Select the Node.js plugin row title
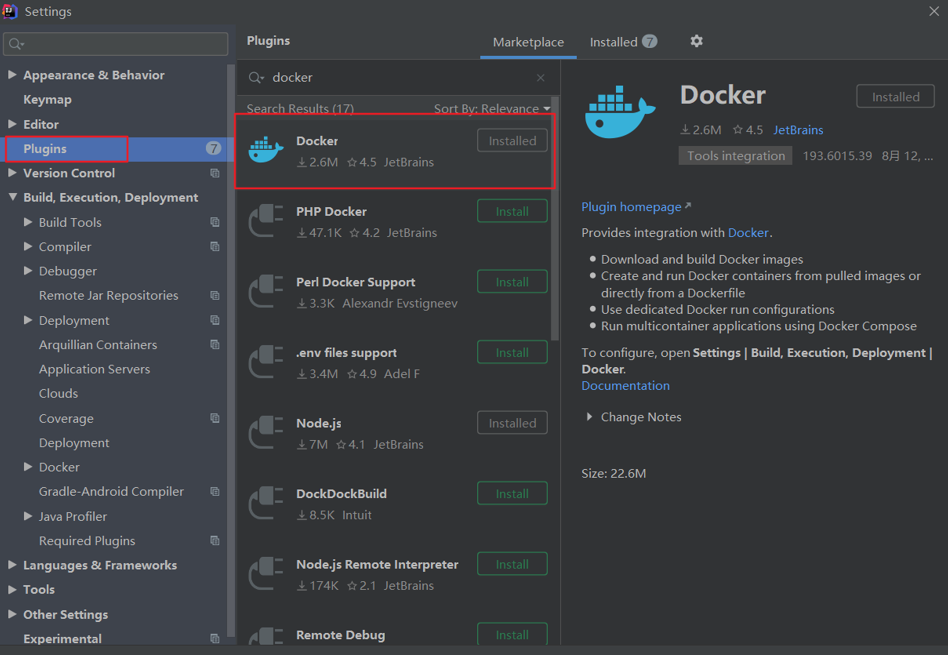The width and height of the screenshot is (948, 655). coord(319,423)
